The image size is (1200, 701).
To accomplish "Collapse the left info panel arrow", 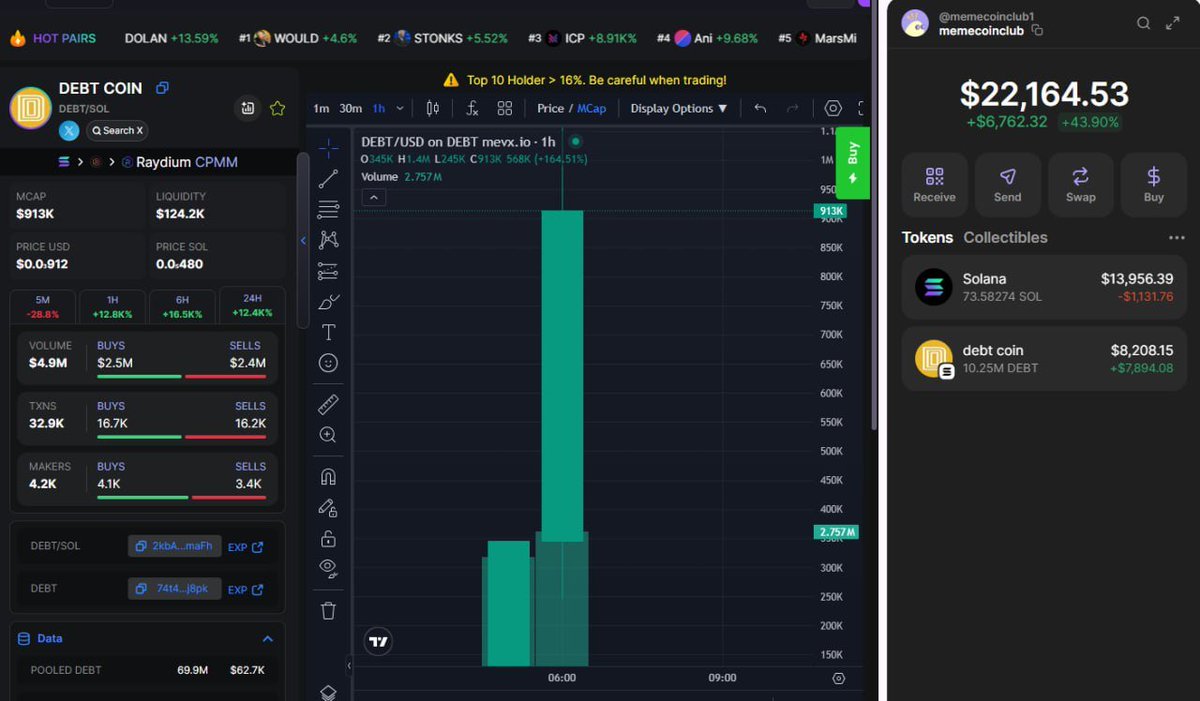I will [303, 240].
